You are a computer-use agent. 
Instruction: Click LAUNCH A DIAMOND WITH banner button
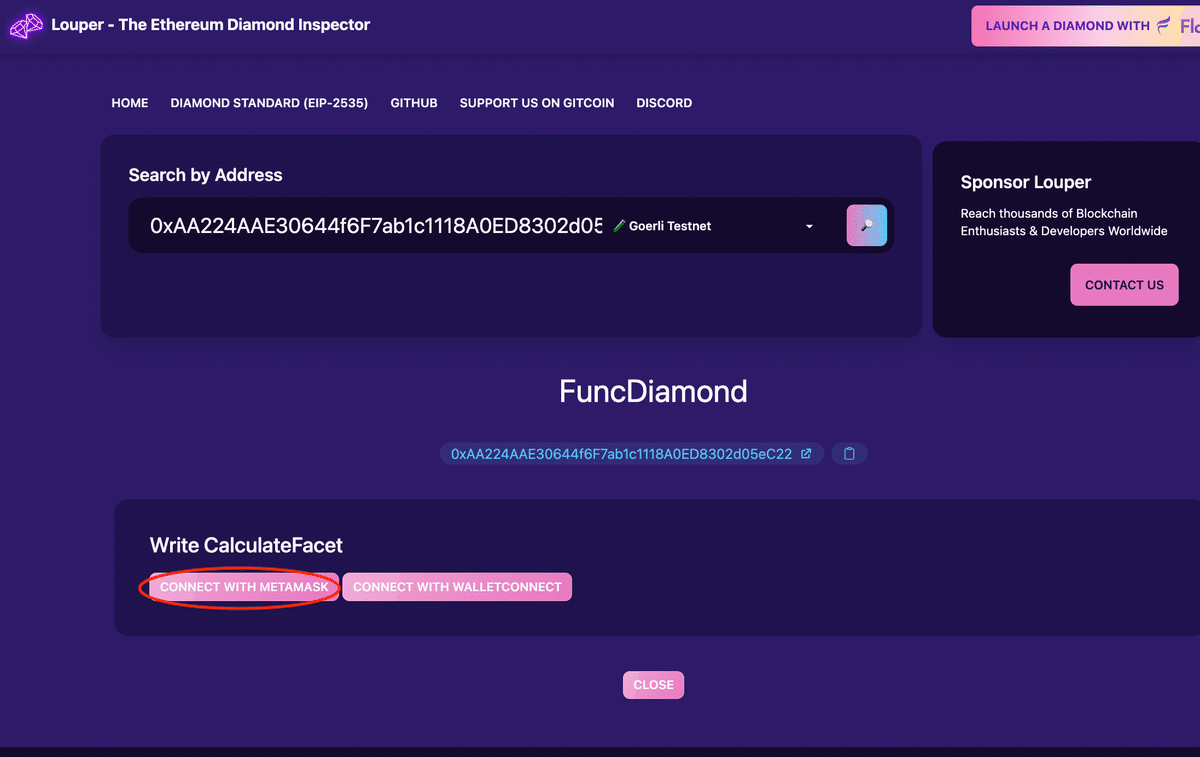(x=1086, y=26)
